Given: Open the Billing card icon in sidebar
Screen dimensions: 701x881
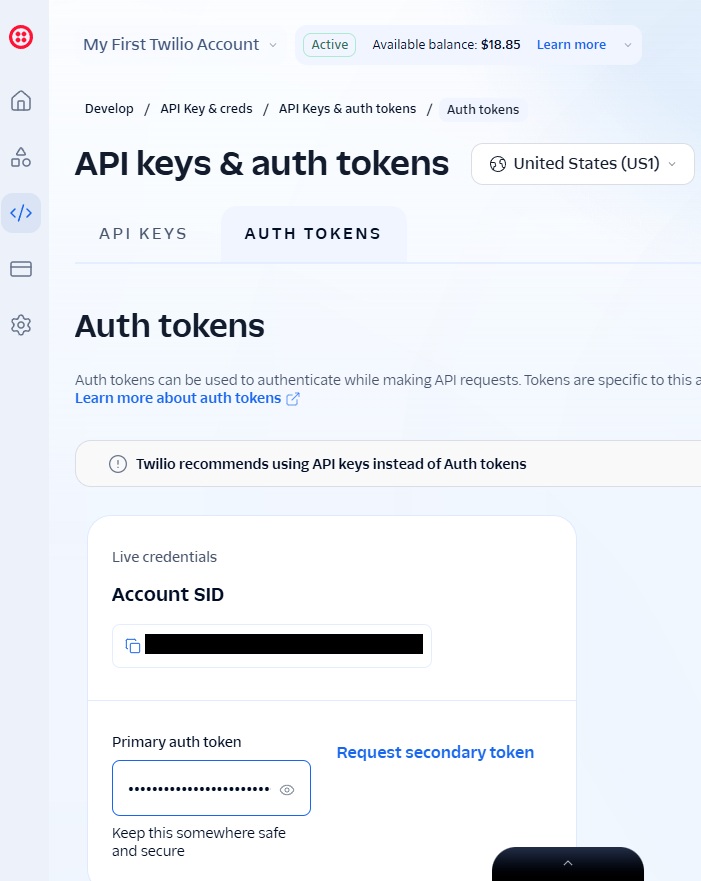Looking at the screenshot, I should click(x=21, y=269).
